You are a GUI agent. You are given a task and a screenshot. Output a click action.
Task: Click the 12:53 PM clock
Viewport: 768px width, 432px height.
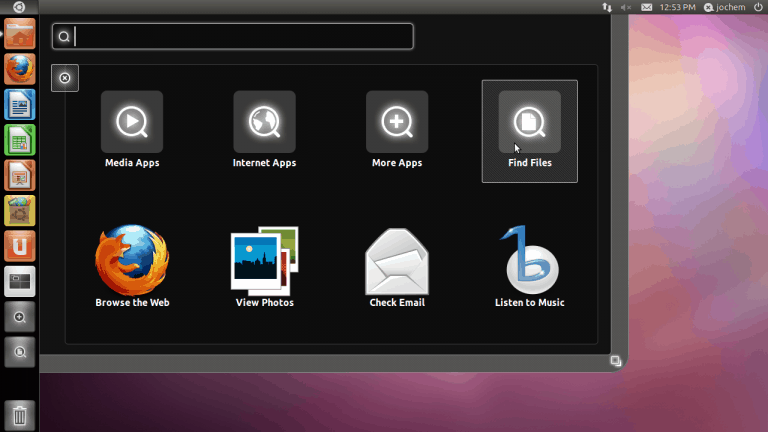[x=677, y=7]
